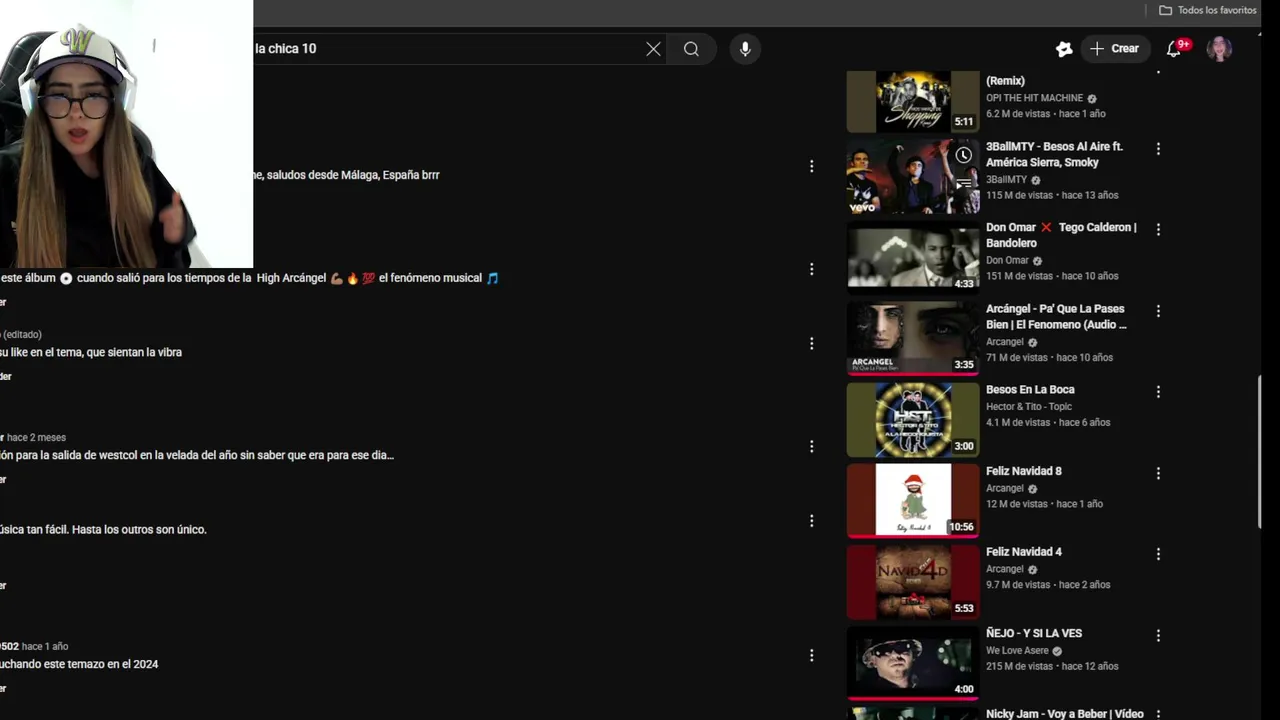This screenshot has height=720, width=1280.
Task: Add Besos Al Aire to queue icon
Action: (963, 183)
